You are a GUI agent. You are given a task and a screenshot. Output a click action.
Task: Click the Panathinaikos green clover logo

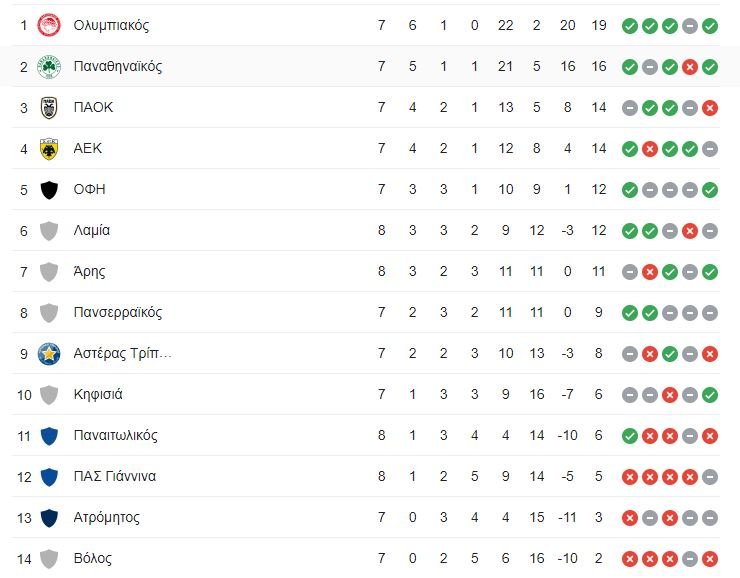click(49, 66)
